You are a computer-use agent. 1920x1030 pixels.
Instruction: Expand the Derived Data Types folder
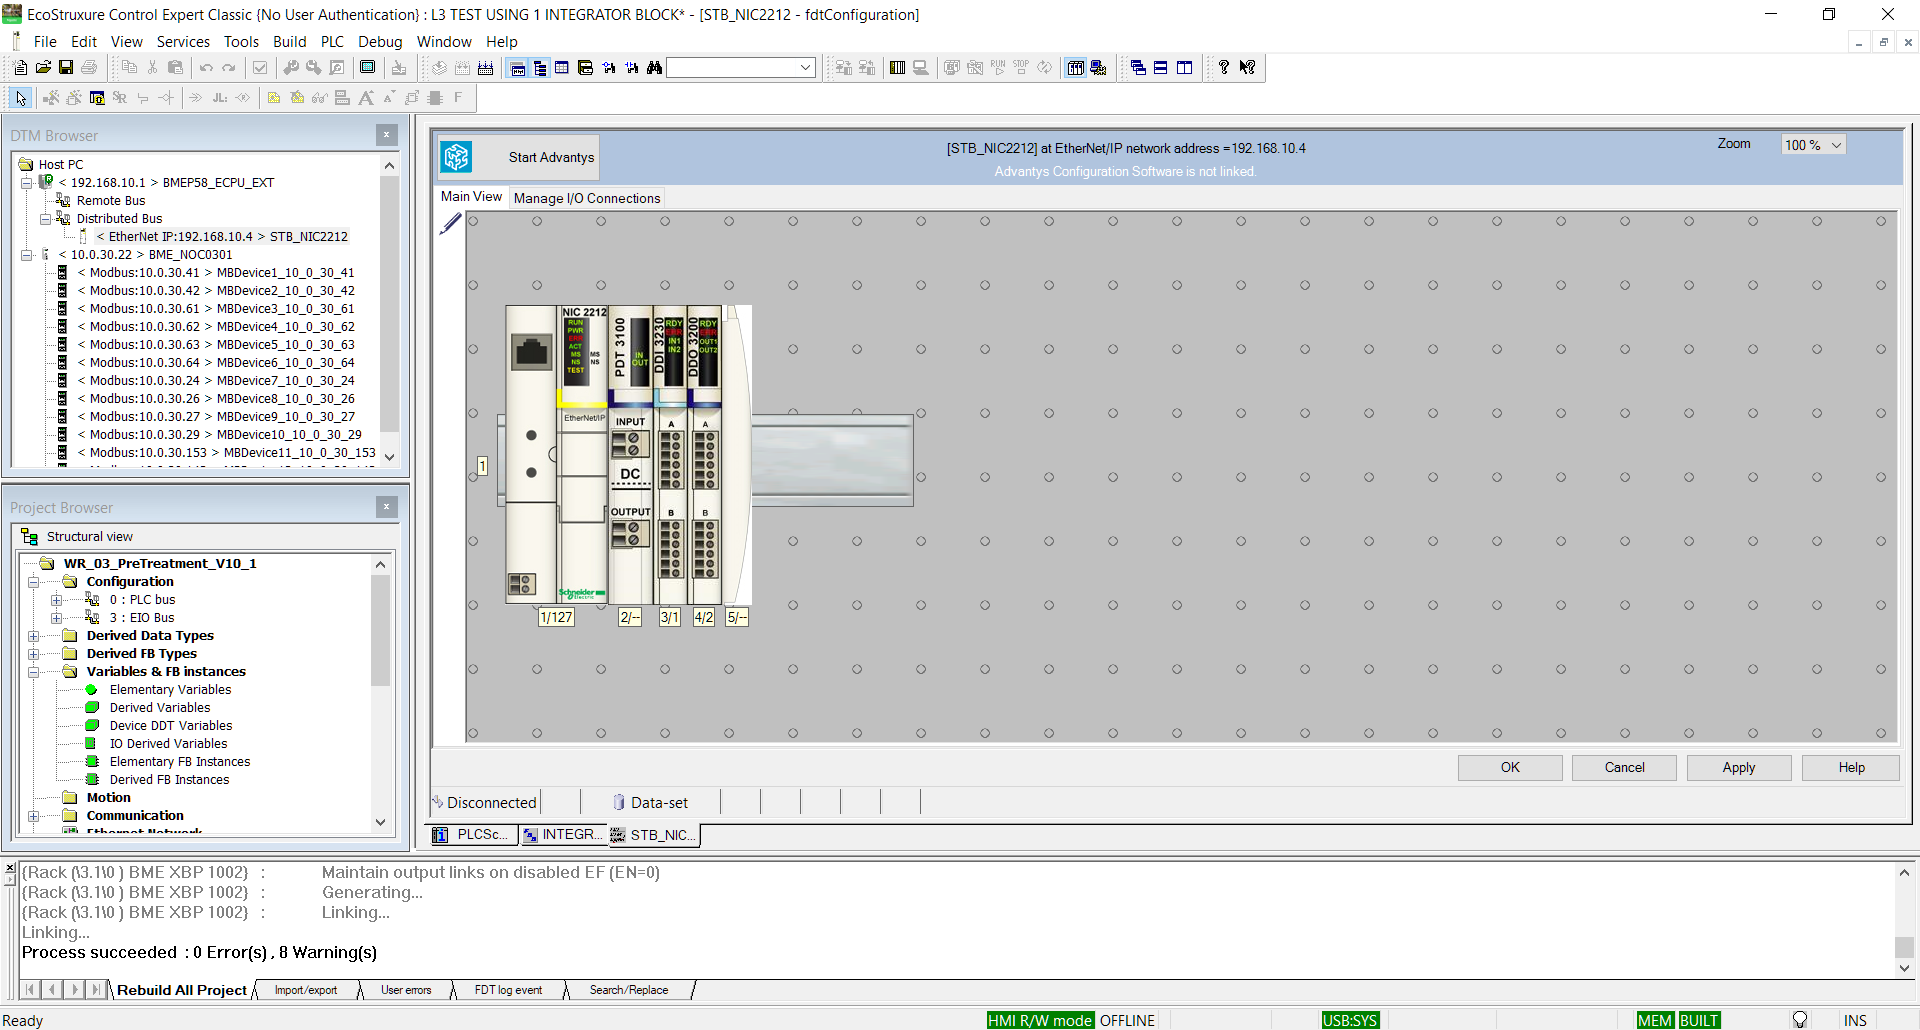click(x=33, y=636)
